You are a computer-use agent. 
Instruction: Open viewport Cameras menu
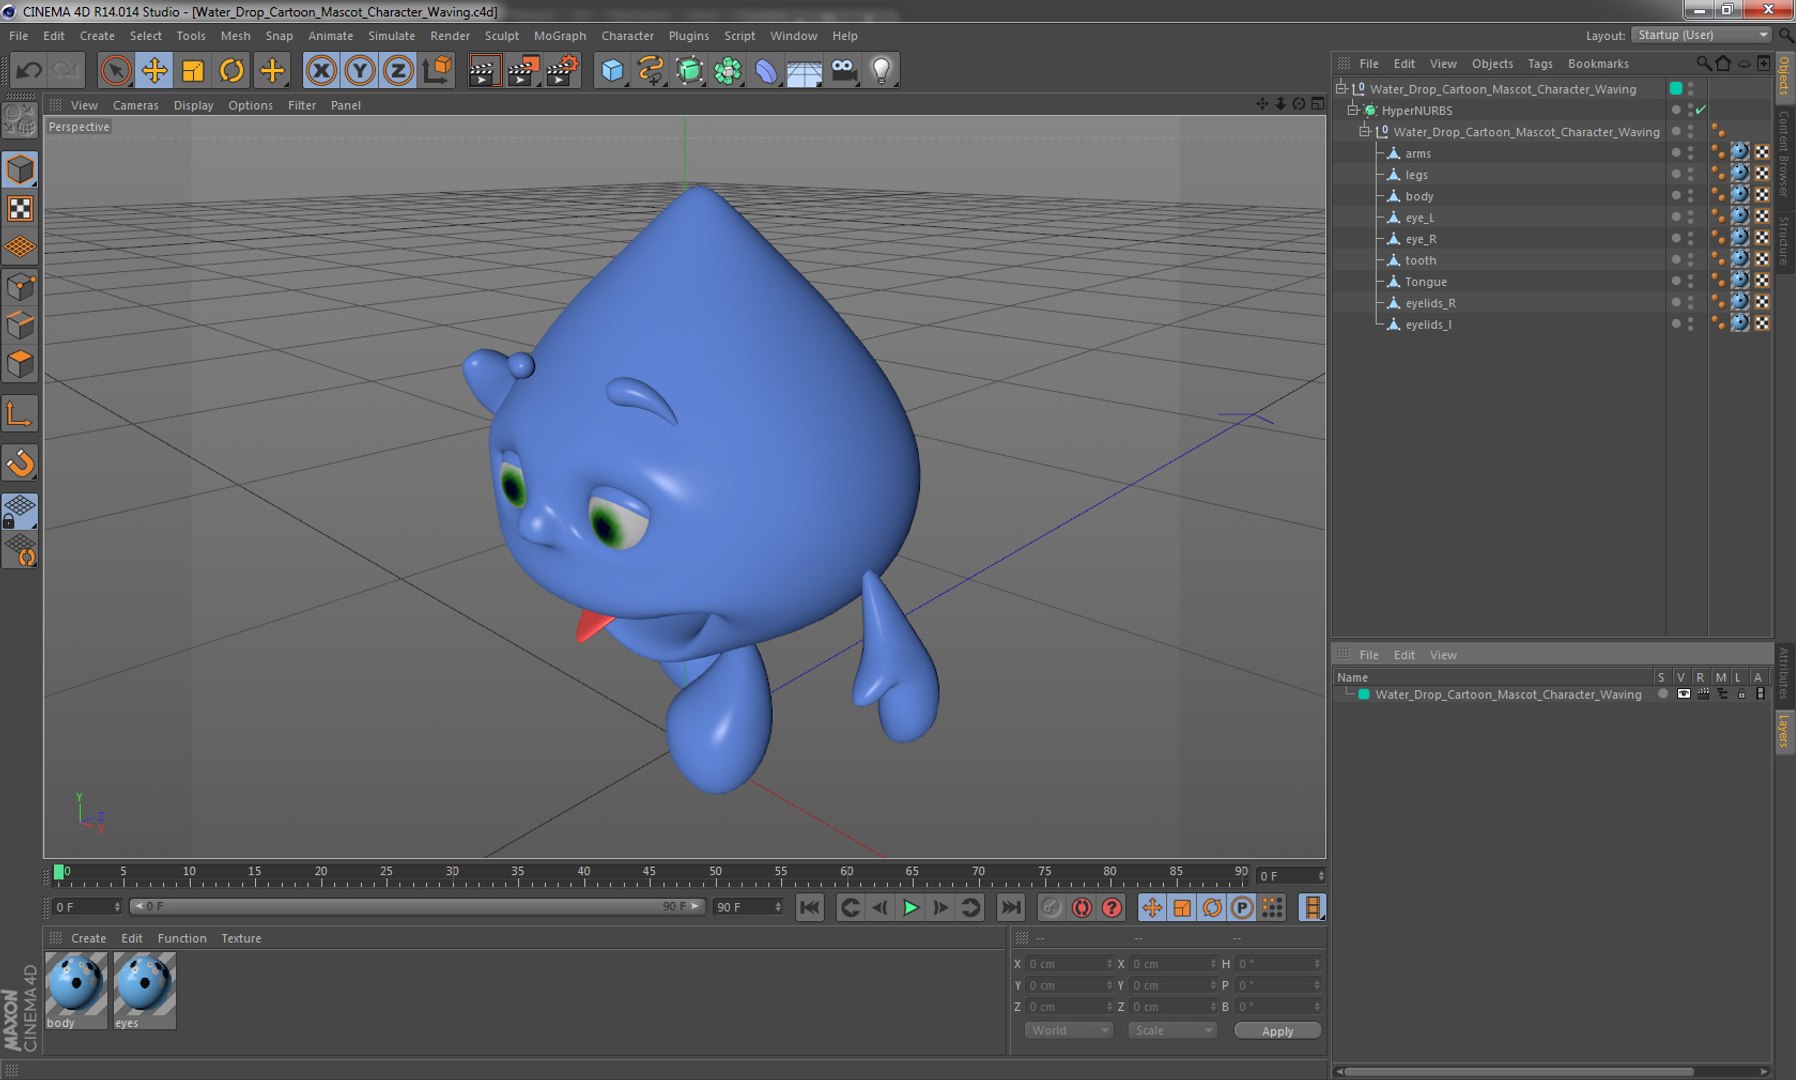click(135, 105)
